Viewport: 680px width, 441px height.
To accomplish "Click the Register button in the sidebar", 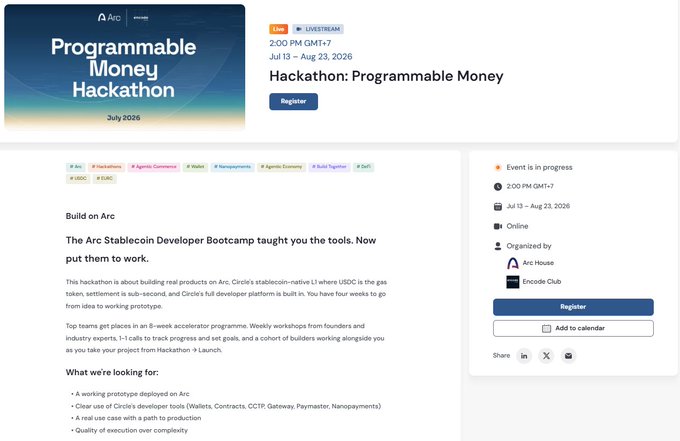I will [x=573, y=307].
